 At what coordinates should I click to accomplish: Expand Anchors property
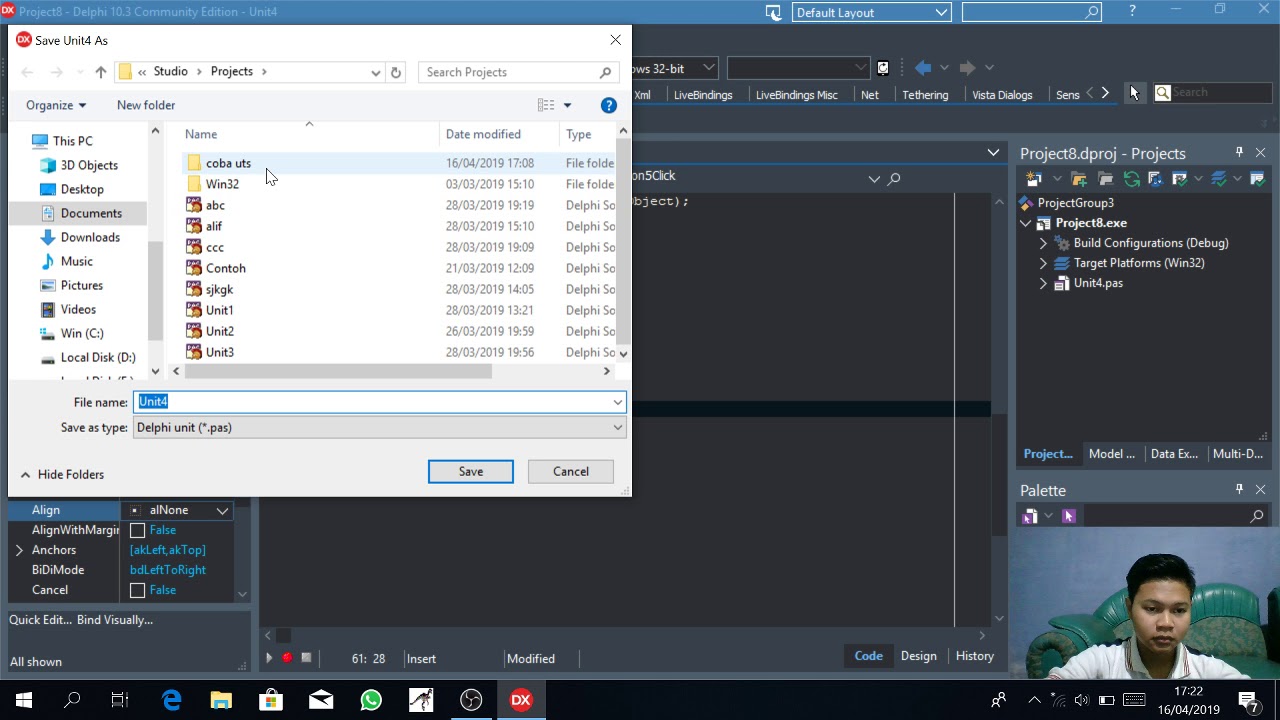[x=19, y=550]
